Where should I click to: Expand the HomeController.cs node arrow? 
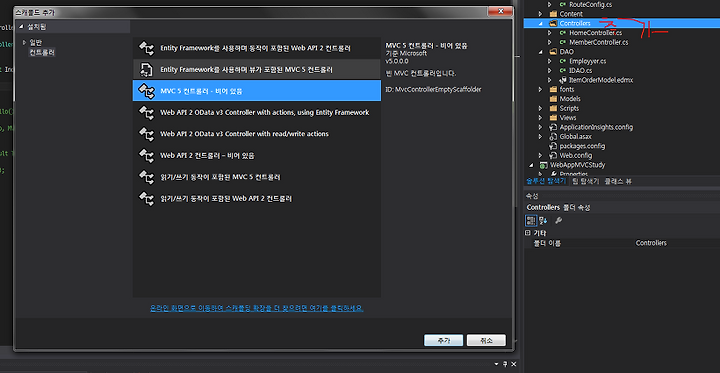(550, 33)
